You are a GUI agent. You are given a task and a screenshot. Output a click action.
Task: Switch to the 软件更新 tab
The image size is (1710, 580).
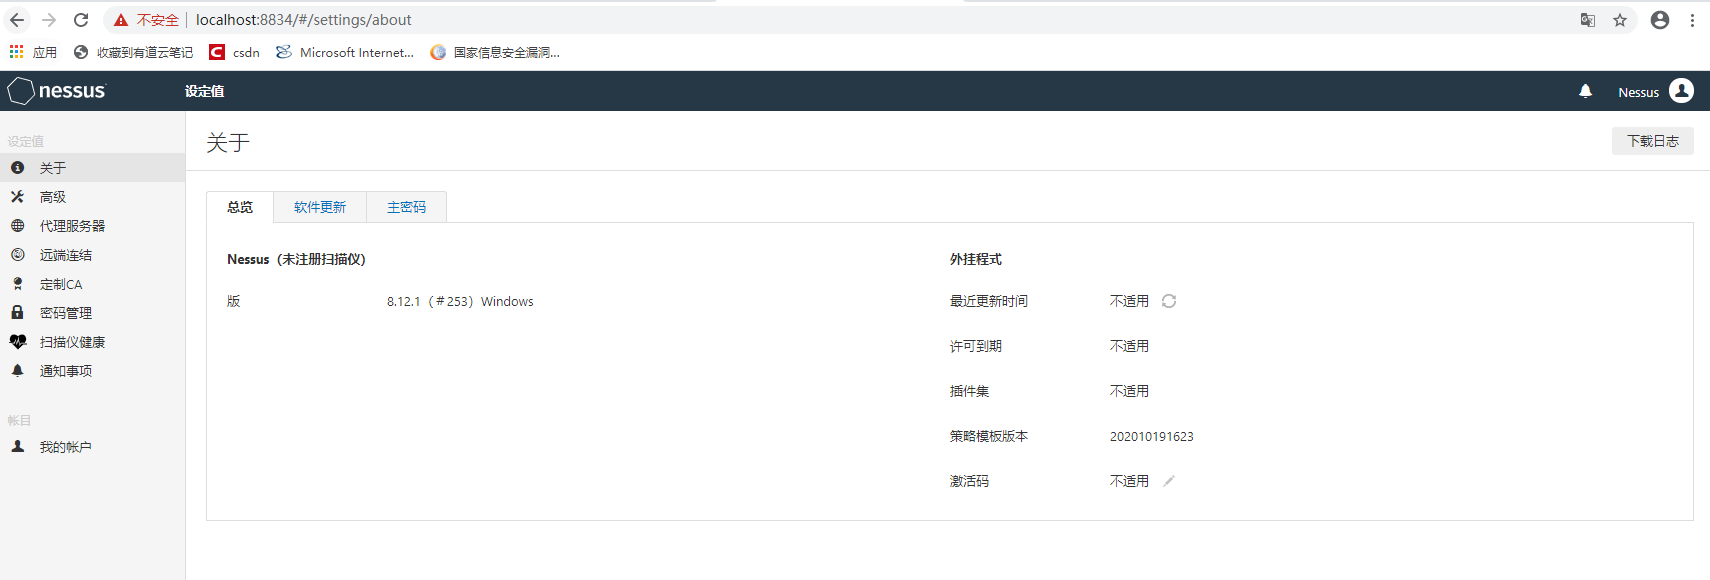(x=320, y=207)
